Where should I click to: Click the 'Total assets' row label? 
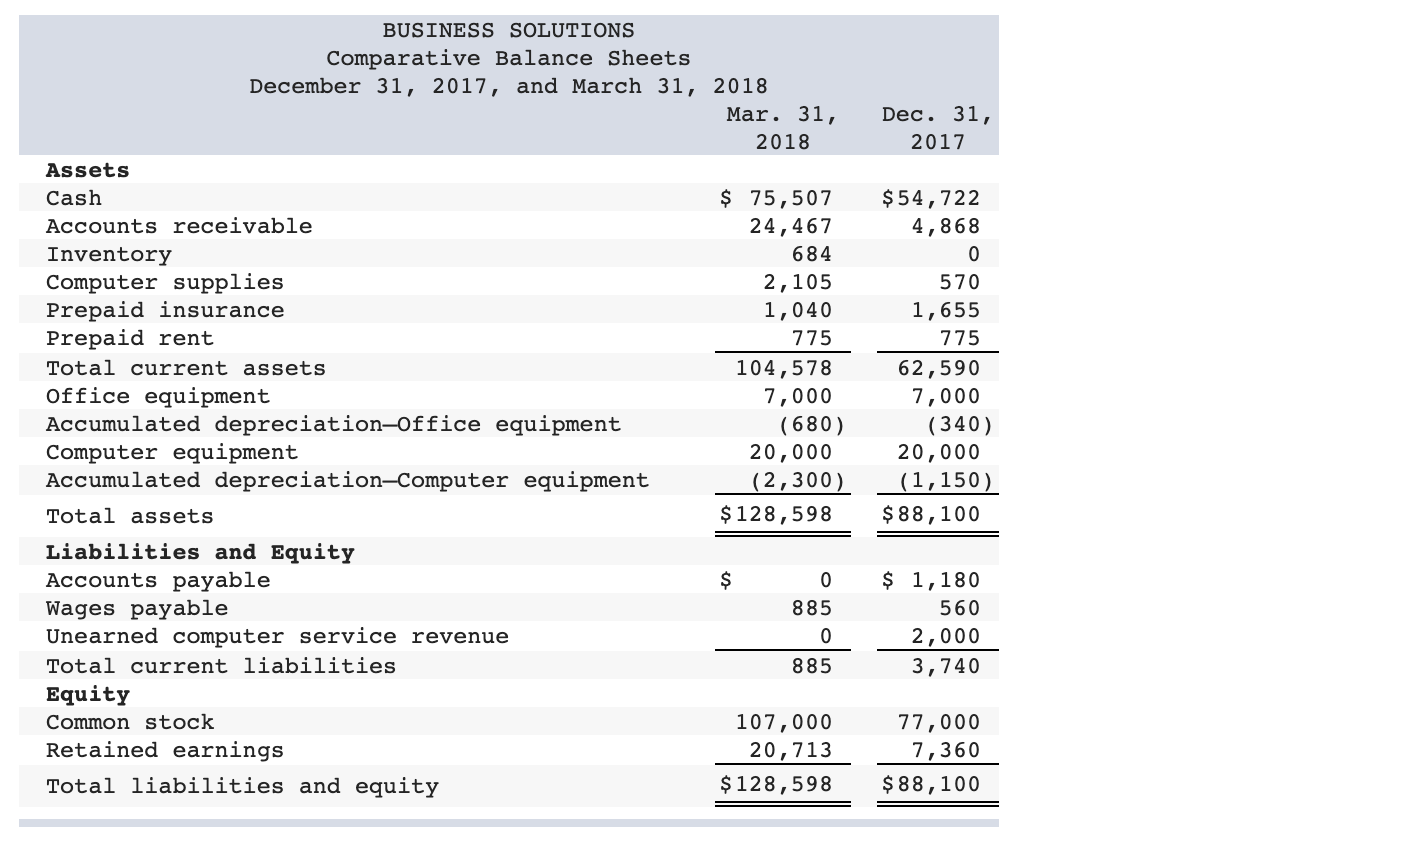pyautogui.click(x=130, y=516)
